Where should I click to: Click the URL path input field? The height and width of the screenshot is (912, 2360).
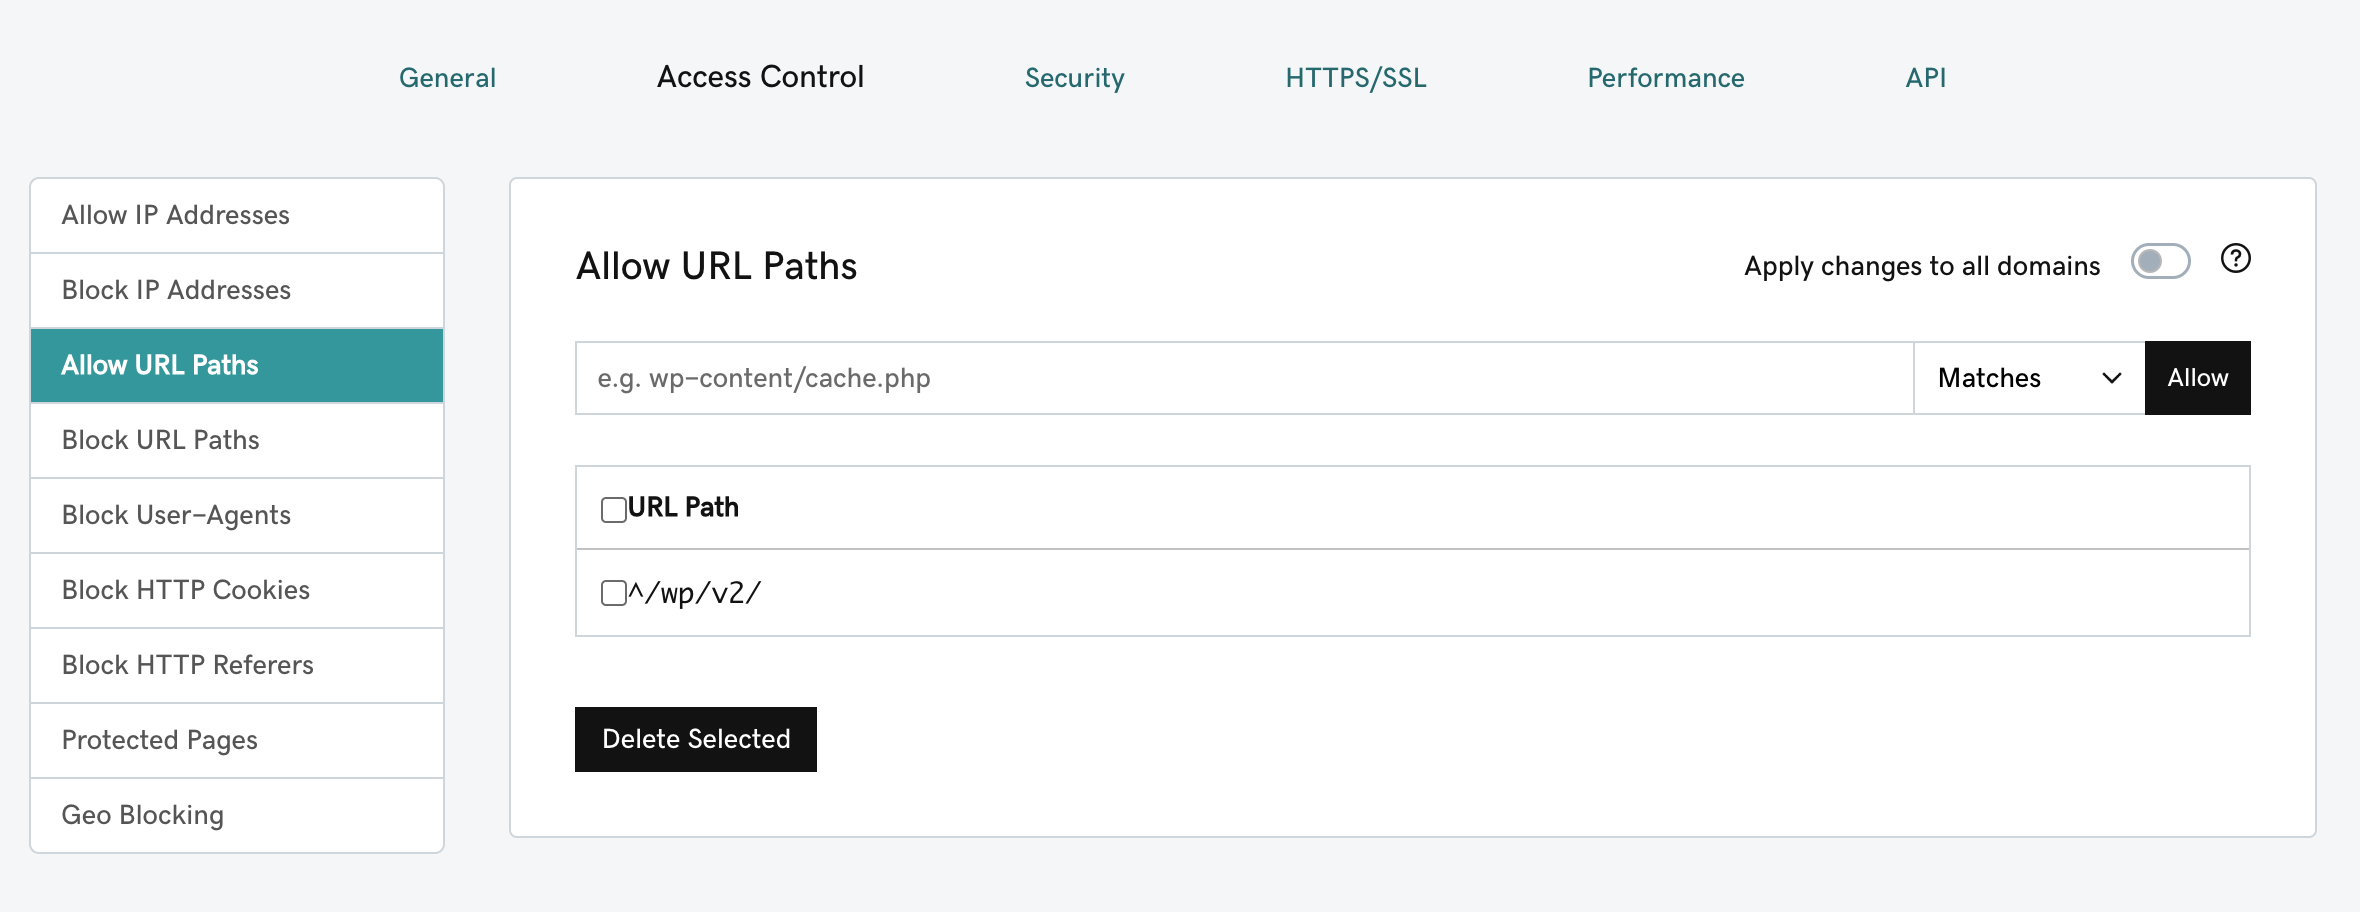coord(1244,378)
